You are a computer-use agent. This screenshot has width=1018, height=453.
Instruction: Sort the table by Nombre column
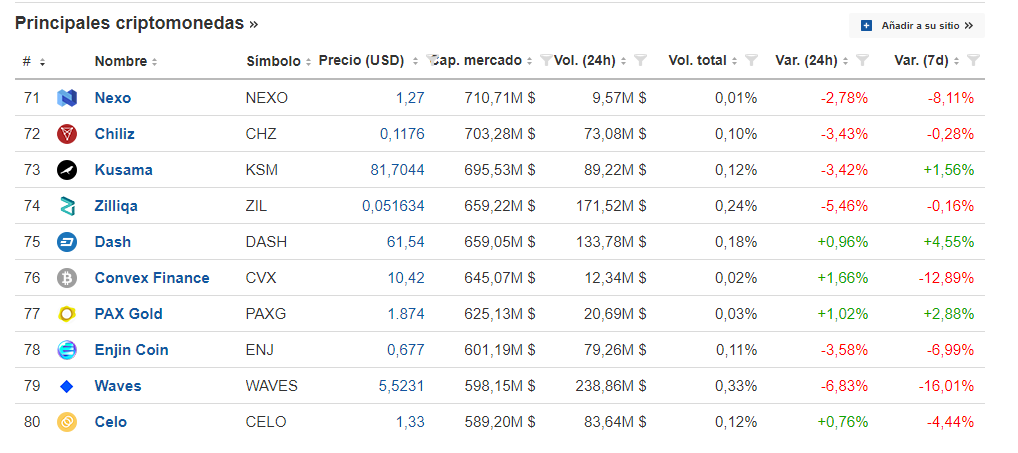coord(126,62)
